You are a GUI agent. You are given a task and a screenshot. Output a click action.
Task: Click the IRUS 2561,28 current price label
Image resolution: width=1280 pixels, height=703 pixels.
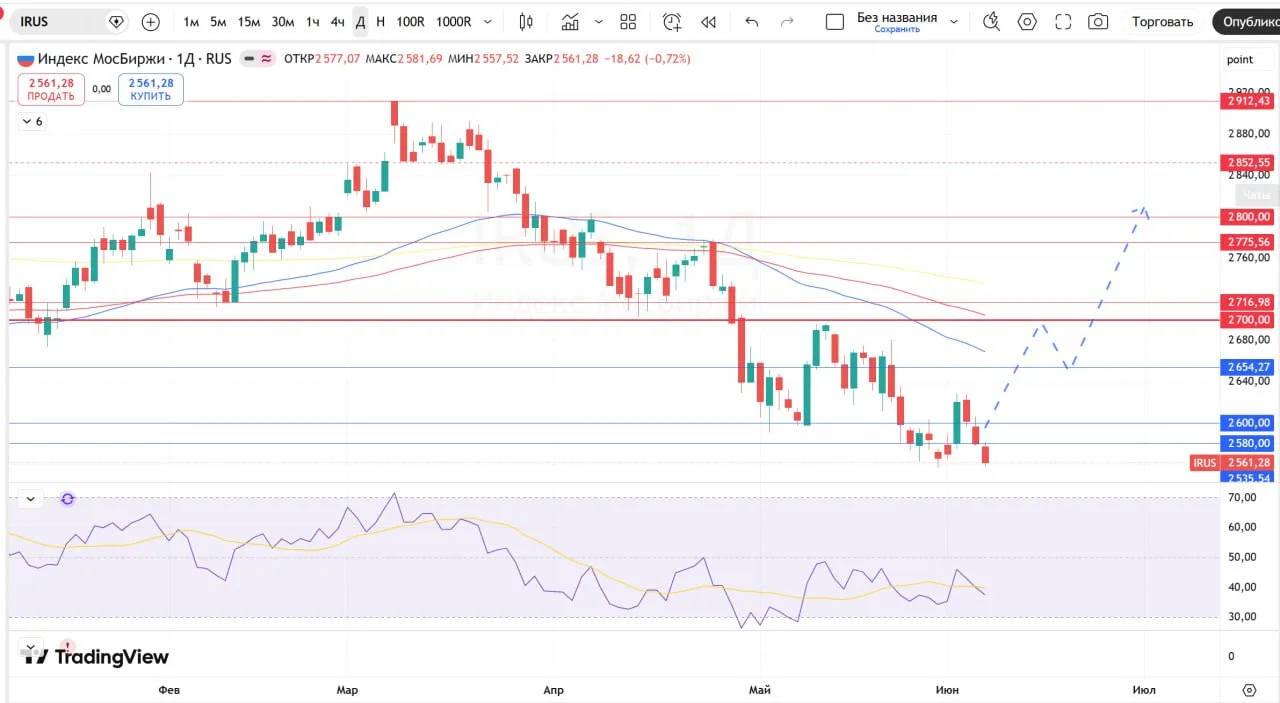coord(1232,463)
